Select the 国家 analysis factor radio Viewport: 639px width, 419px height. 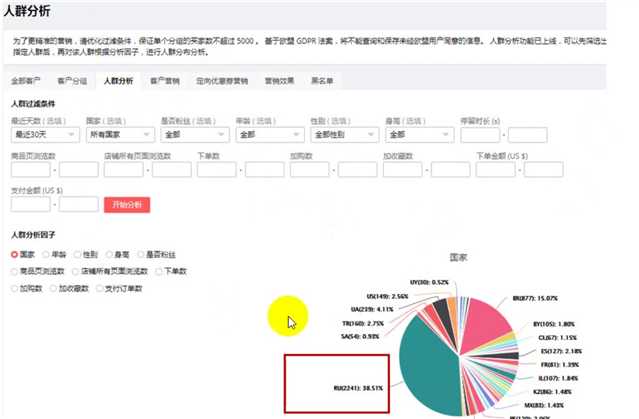15,254
